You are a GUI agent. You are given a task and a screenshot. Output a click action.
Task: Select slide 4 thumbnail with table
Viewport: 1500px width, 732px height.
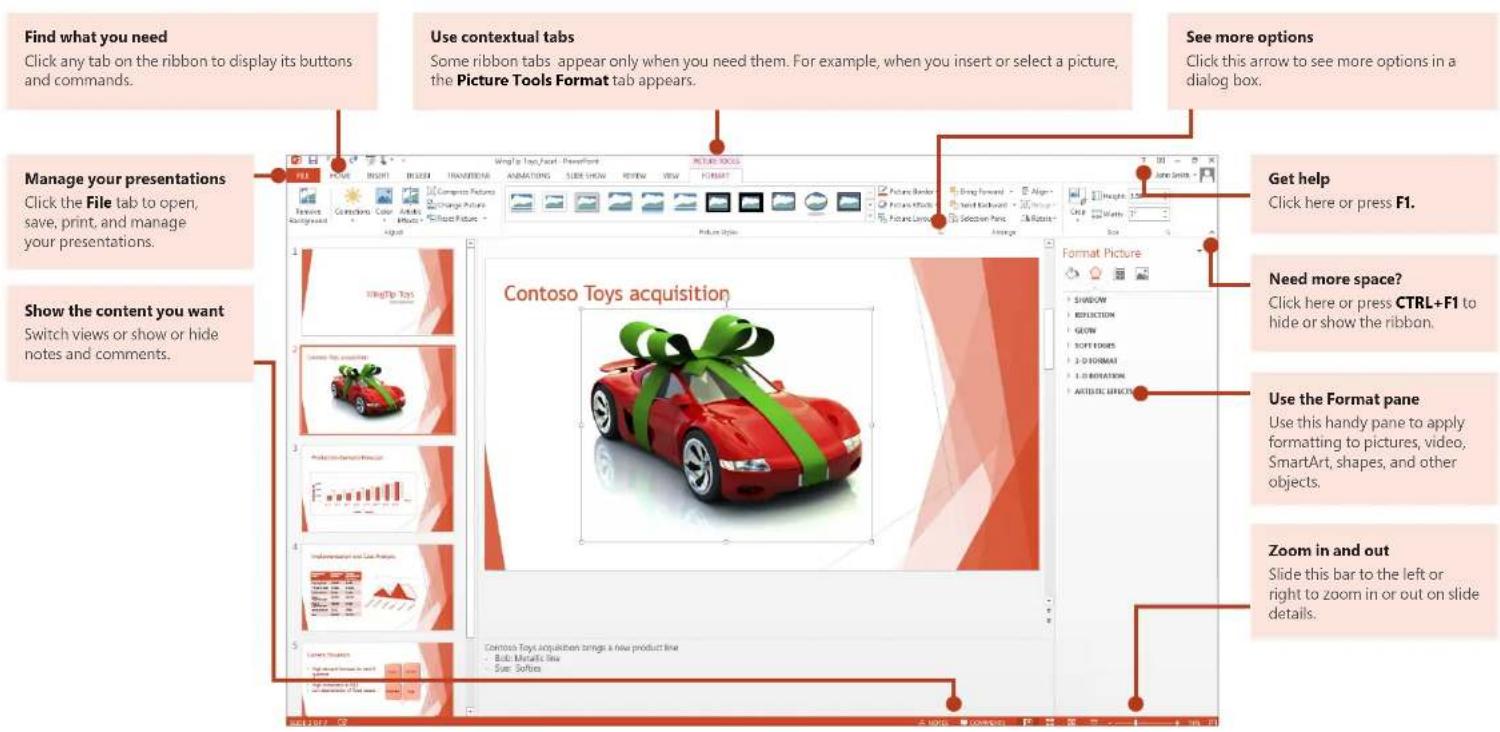point(378,586)
